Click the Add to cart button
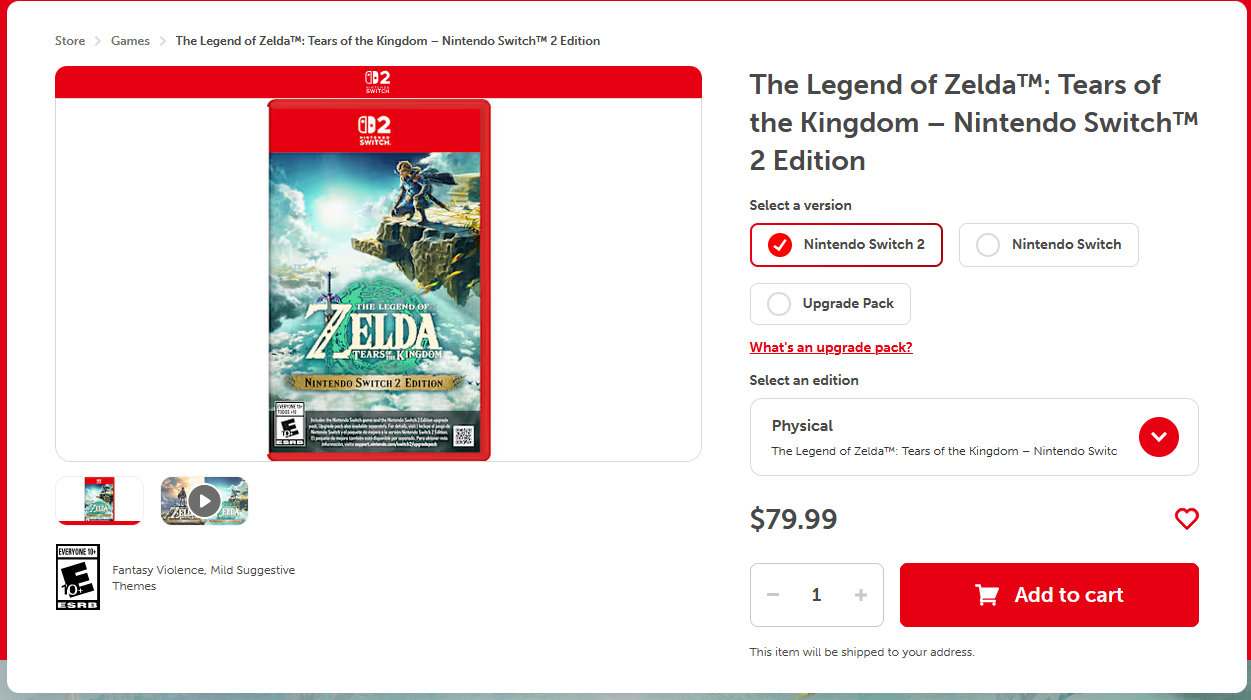Viewport: 1251px width, 700px height. [1049, 595]
